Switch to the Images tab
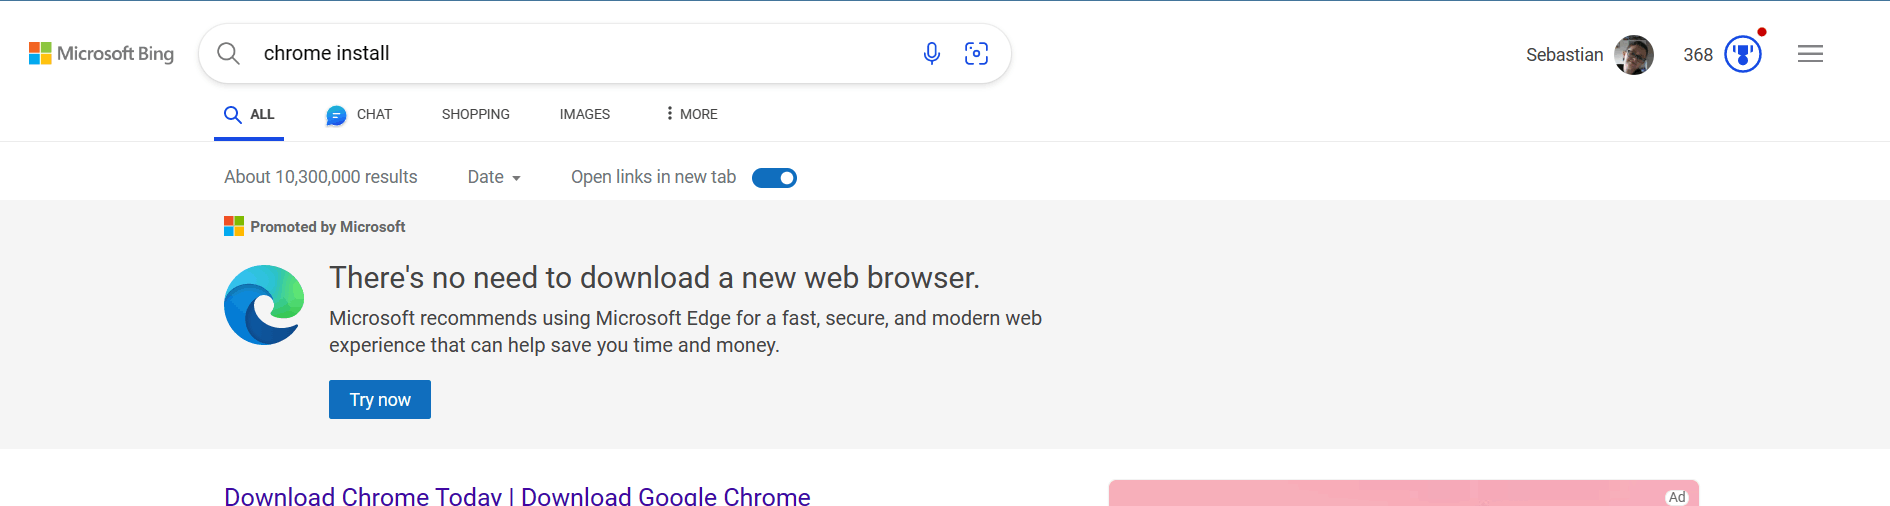This screenshot has height=506, width=1890. (585, 114)
